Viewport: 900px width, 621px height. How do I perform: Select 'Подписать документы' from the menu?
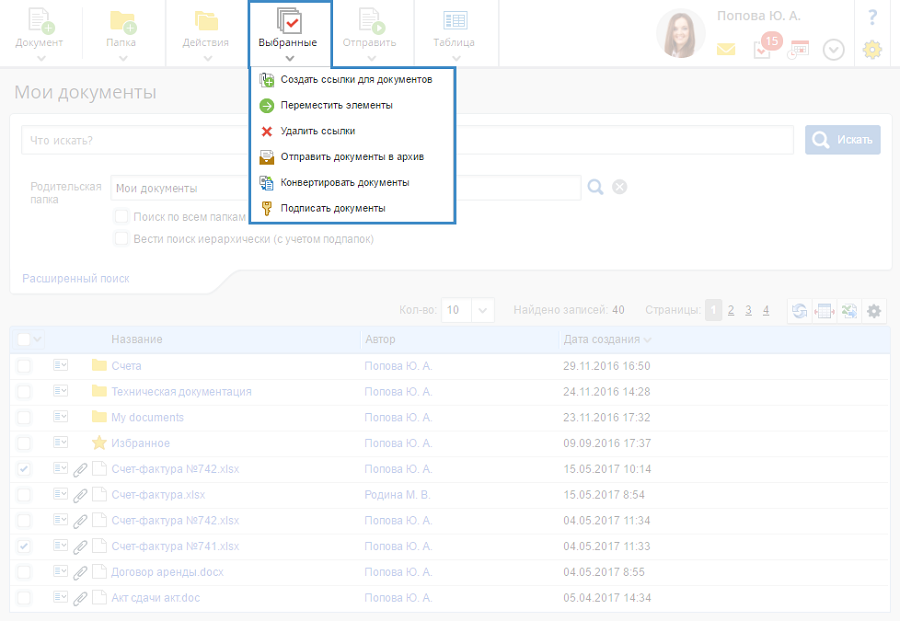[x=333, y=208]
